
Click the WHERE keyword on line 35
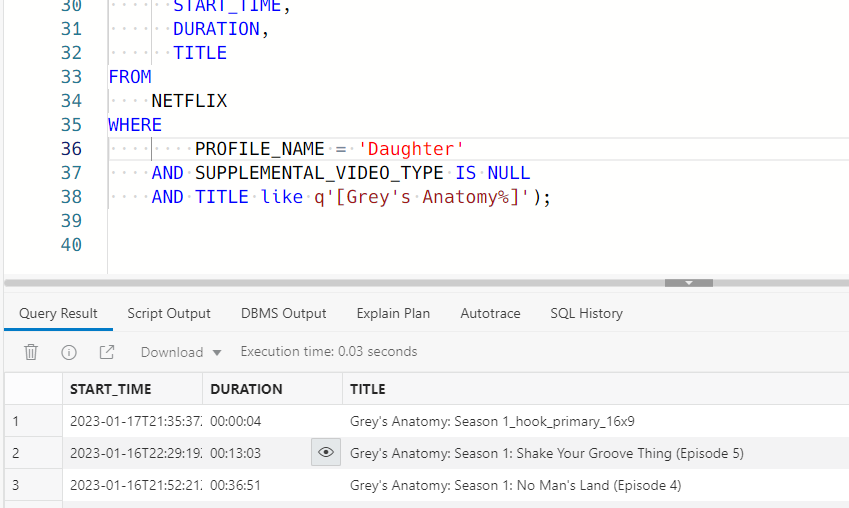(135, 125)
